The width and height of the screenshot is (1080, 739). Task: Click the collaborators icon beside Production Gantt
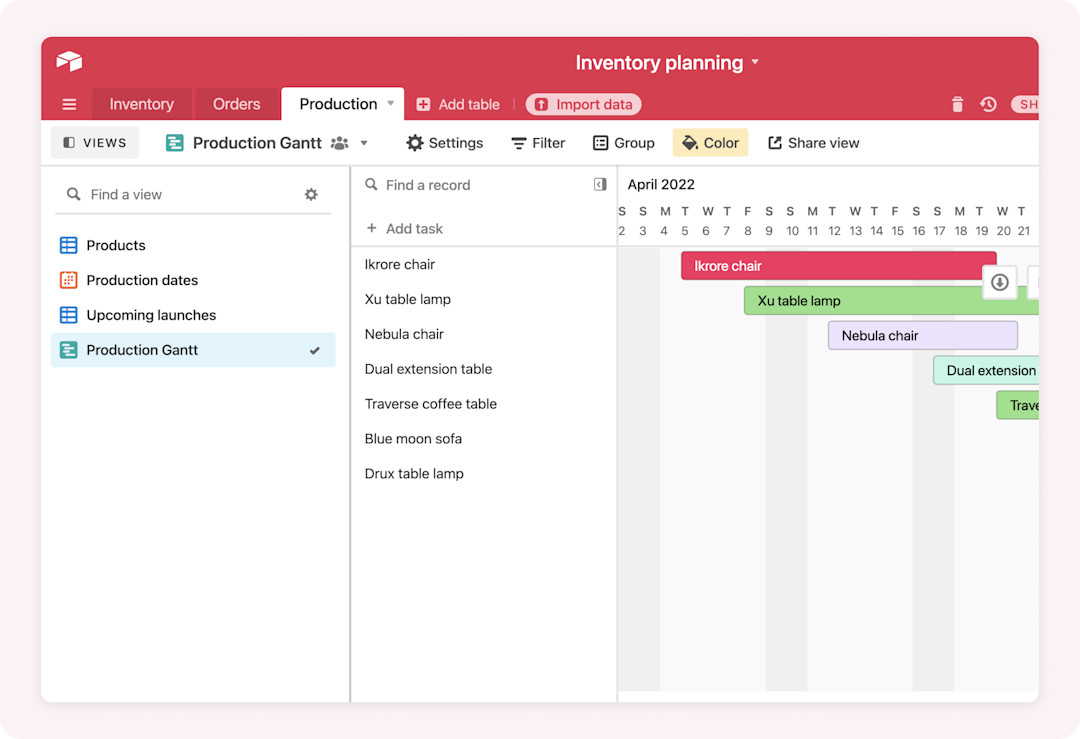pyautogui.click(x=340, y=143)
